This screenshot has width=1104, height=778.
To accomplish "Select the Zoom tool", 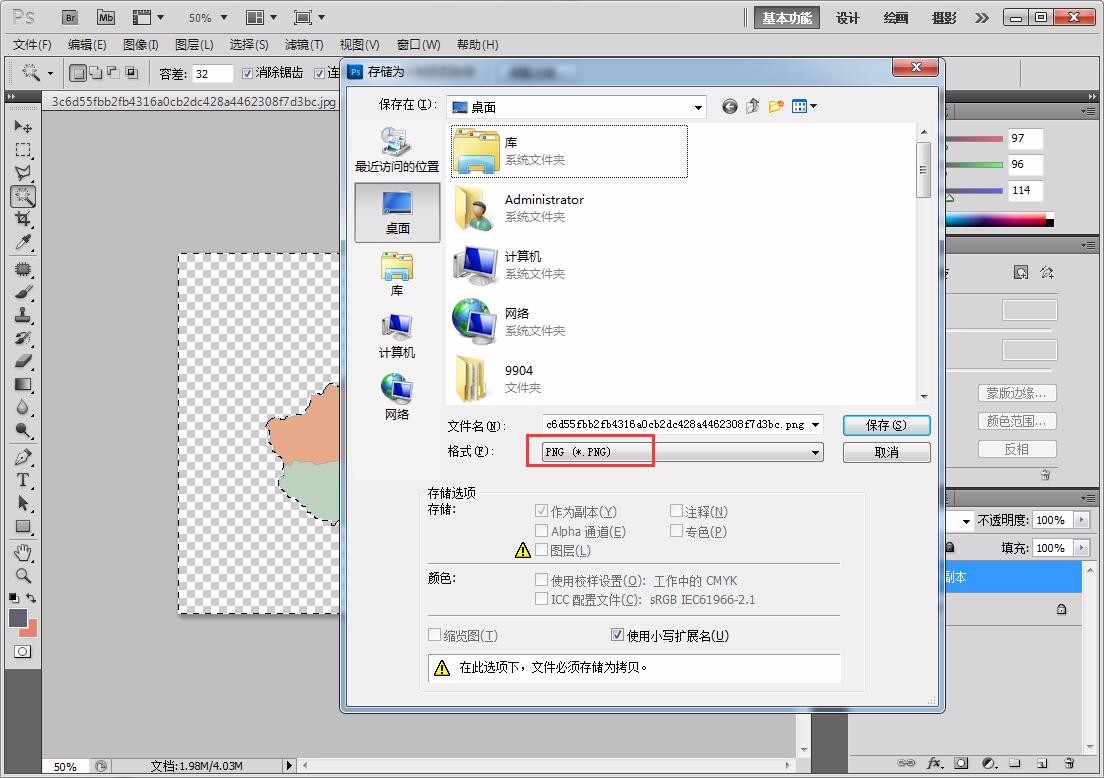I will coord(23,576).
